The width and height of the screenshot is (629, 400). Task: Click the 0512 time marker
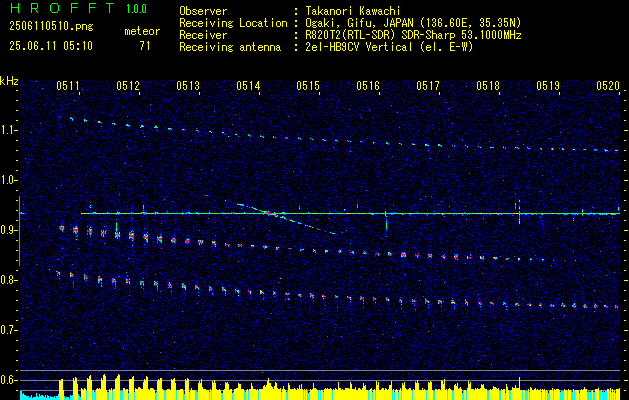(128, 85)
